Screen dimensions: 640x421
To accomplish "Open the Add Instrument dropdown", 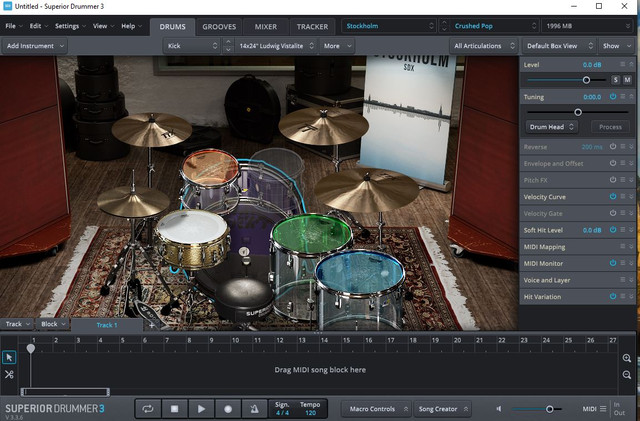I will pos(35,46).
